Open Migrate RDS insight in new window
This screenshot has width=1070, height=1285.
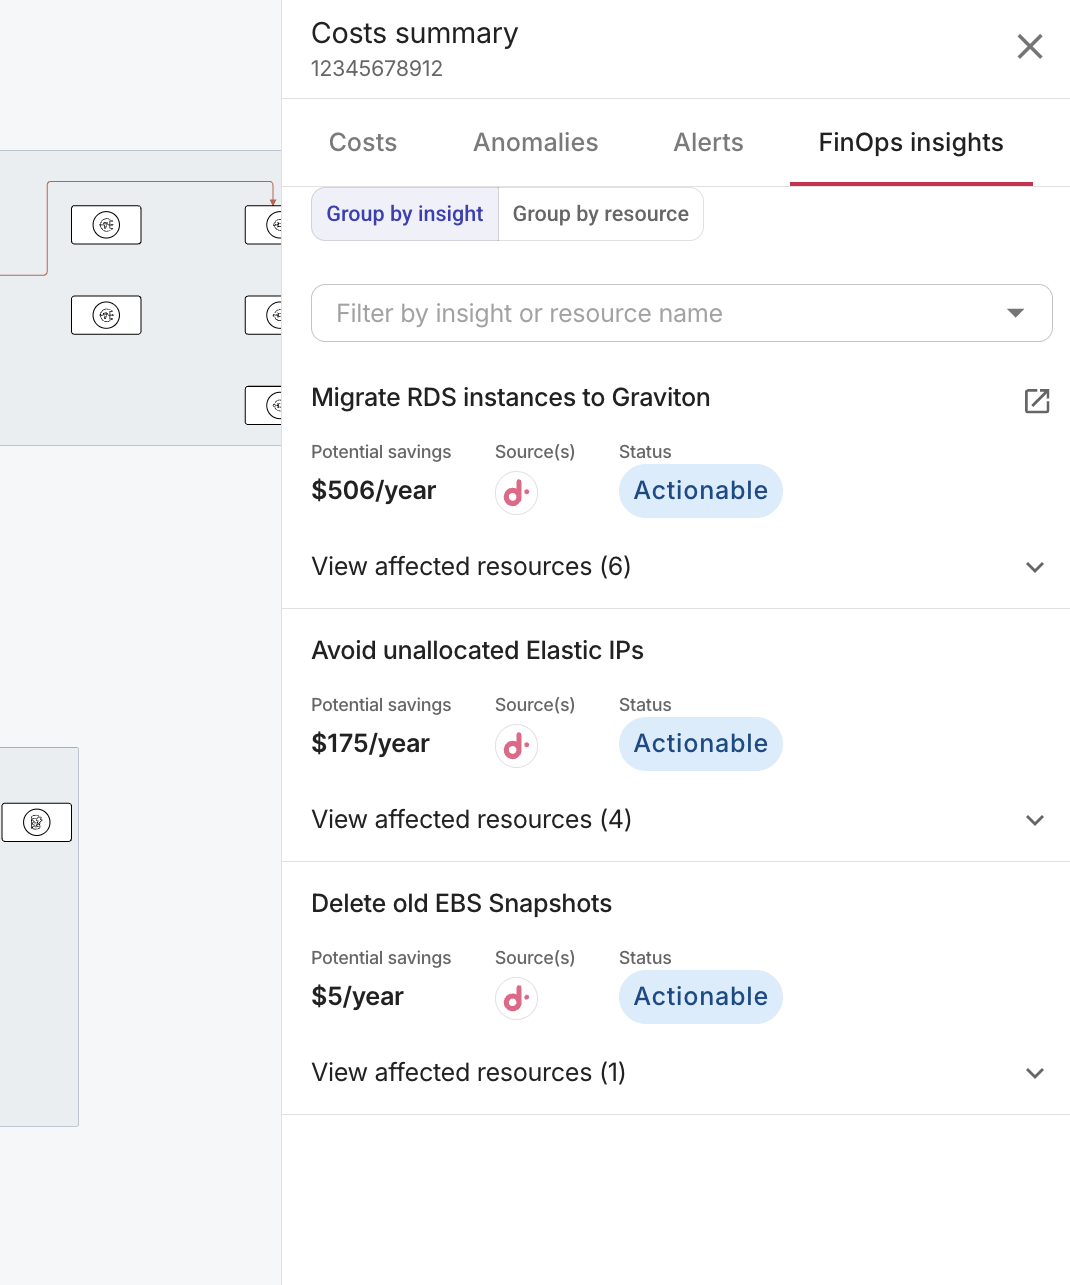(1037, 401)
